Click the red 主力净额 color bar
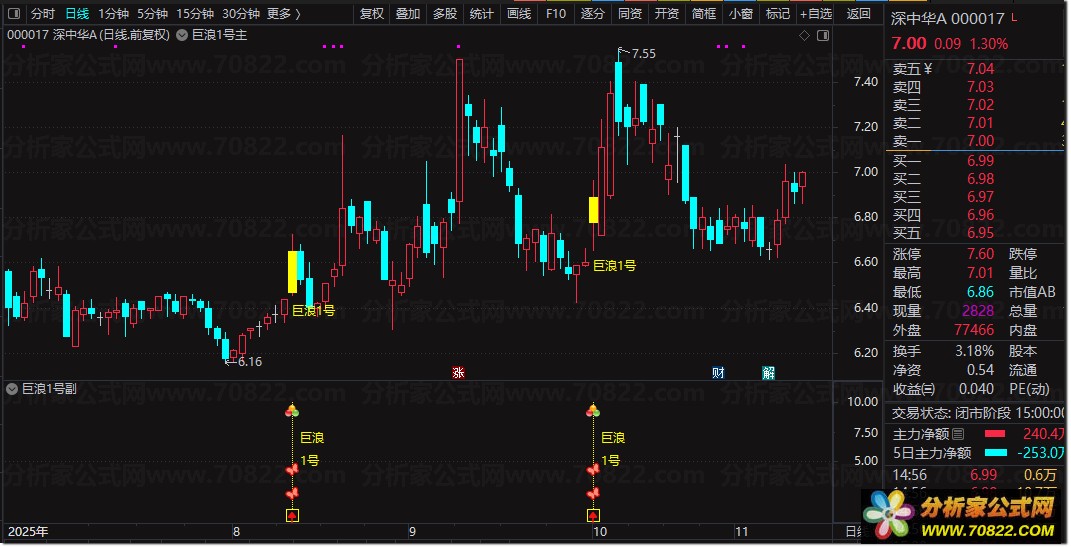Viewport: 1071px width, 547px height. click(995, 434)
